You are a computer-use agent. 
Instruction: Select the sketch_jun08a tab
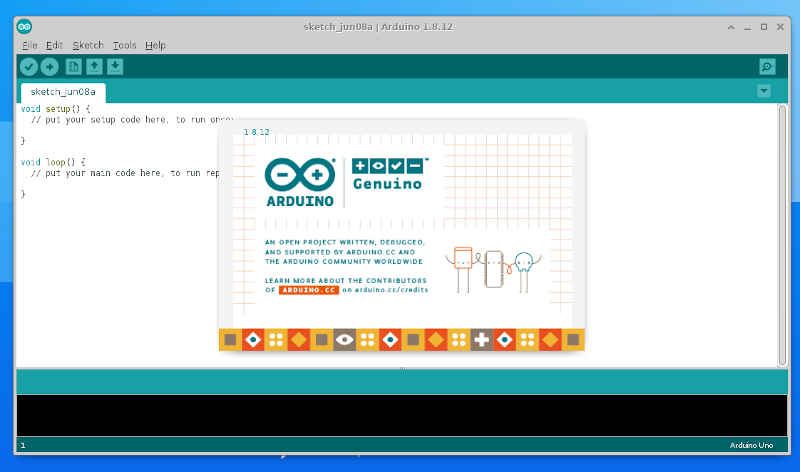pyautogui.click(x=63, y=92)
